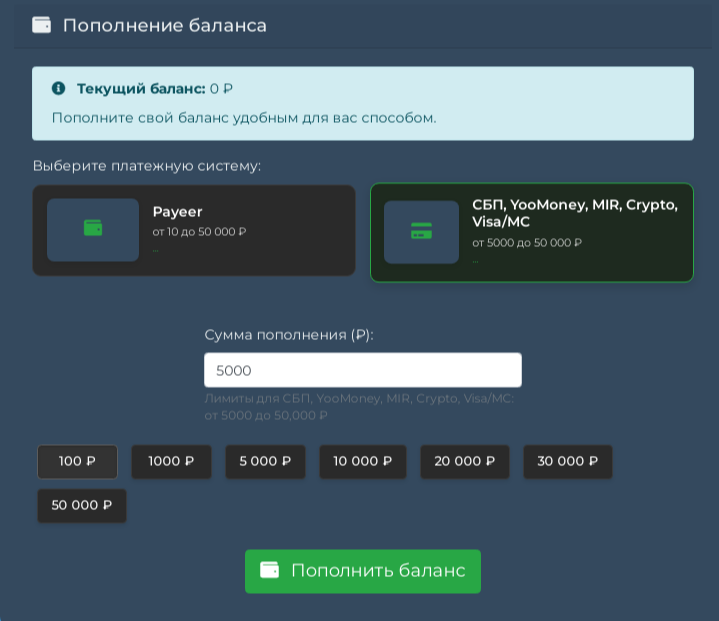
Task: Choose the 1000 ₽ preset amount
Action: (x=171, y=461)
